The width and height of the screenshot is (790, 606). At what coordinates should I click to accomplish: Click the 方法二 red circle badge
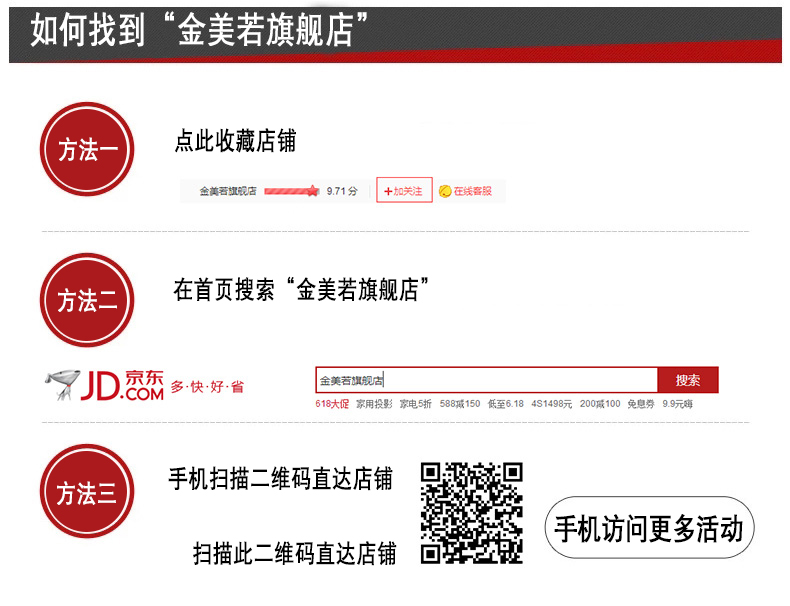87,300
